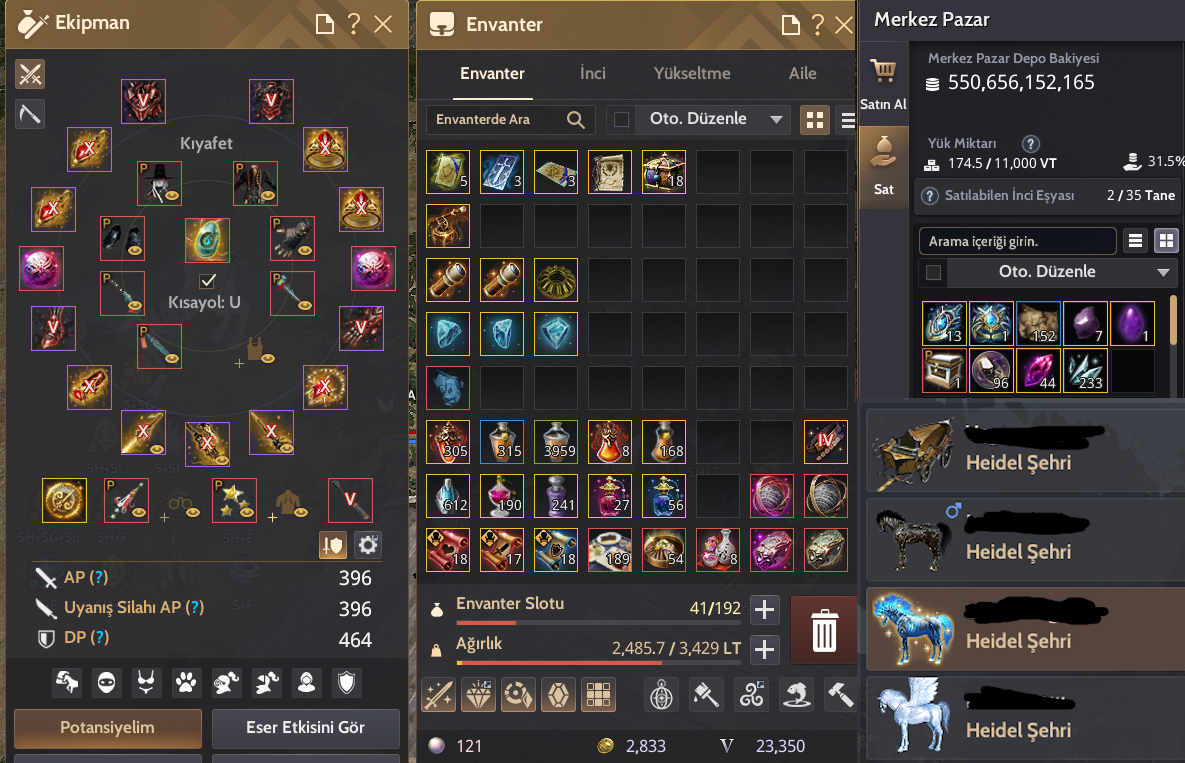Click the inventory trash bin icon
The height and width of the screenshot is (763, 1185).
point(824,631)
